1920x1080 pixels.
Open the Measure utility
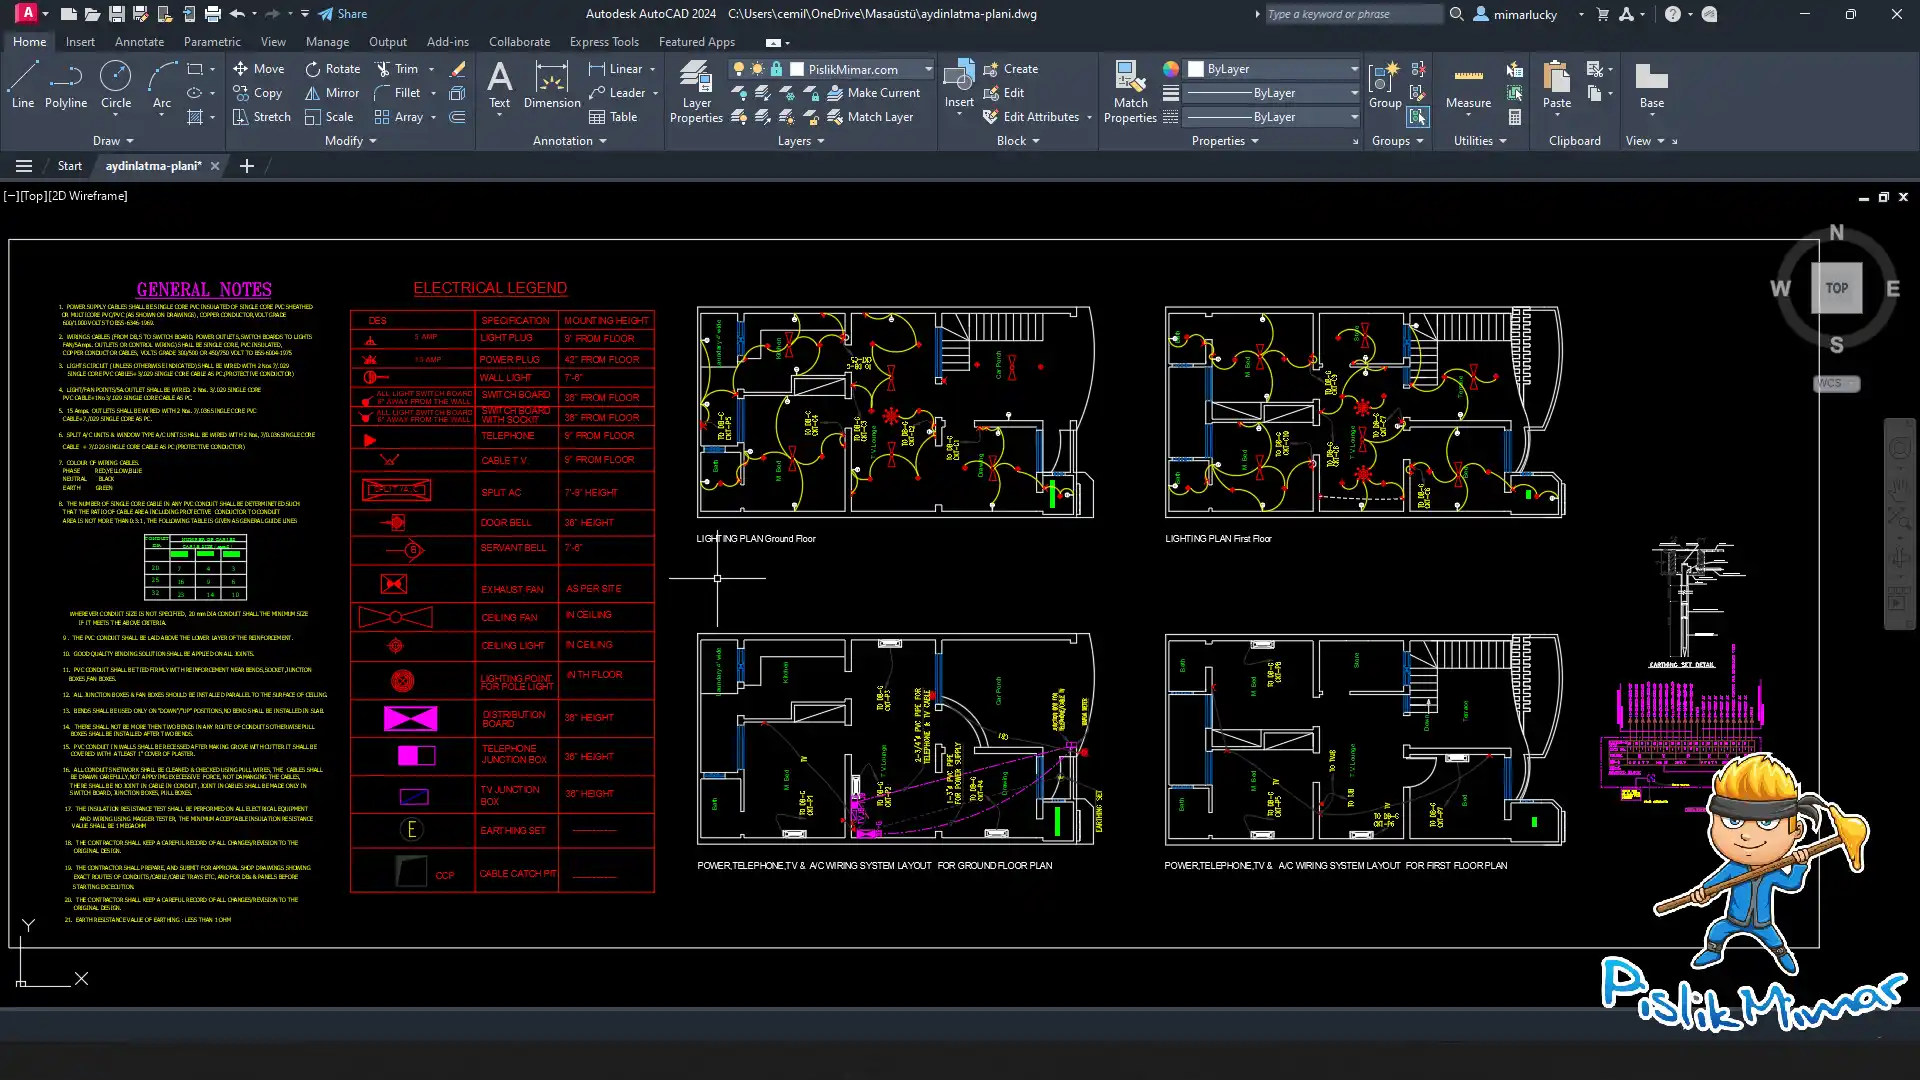click(1468, 85)
